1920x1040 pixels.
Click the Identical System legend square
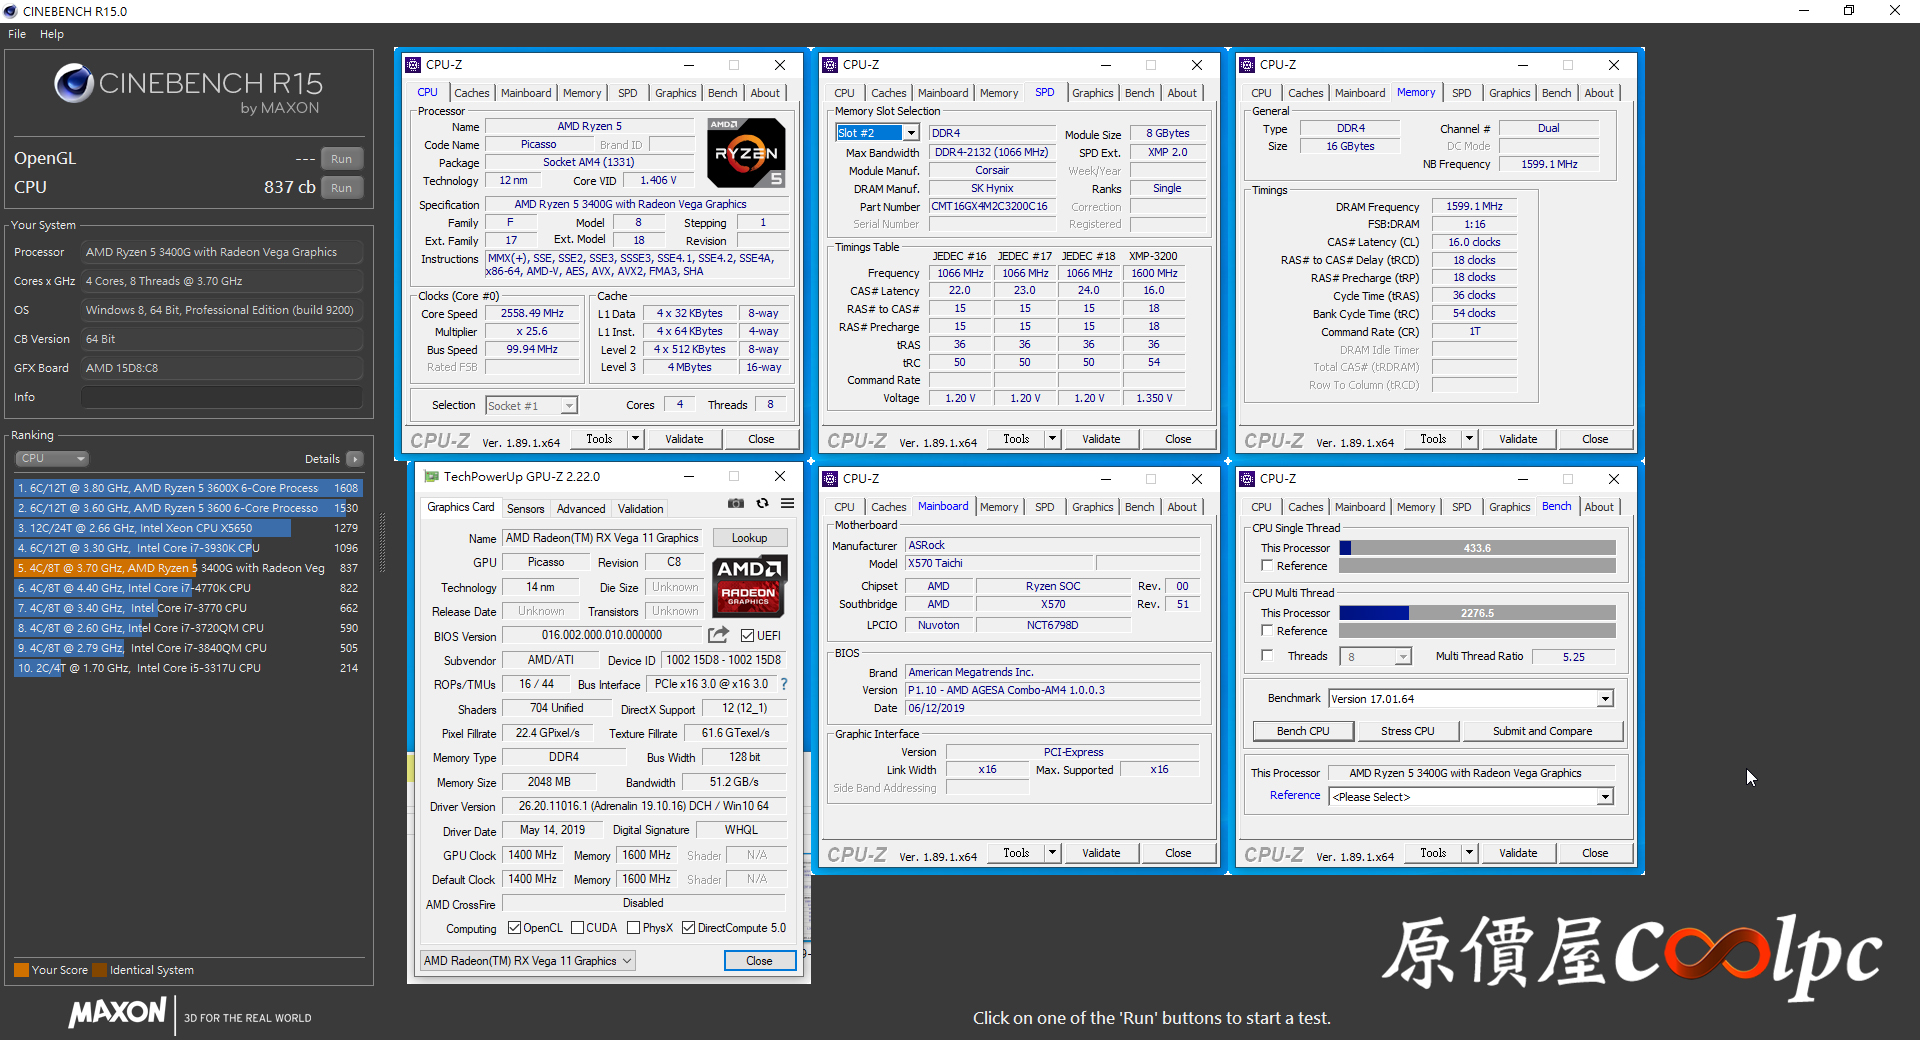pos(99,970)
